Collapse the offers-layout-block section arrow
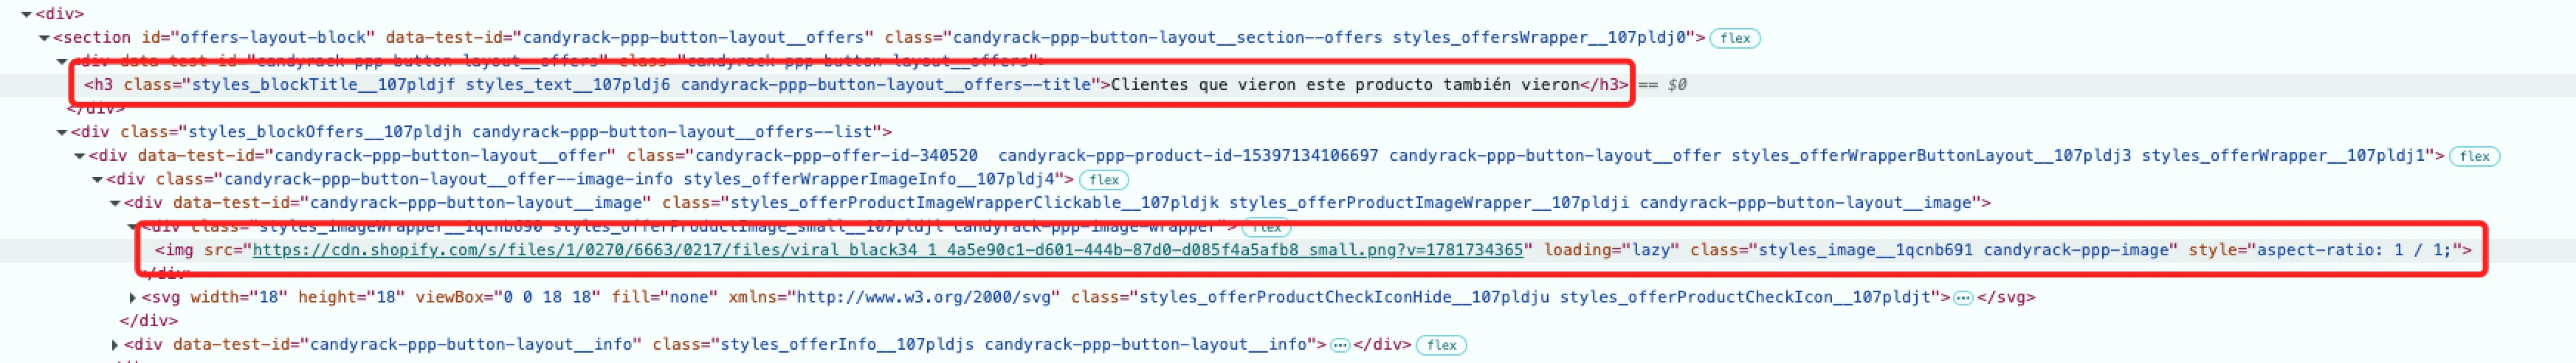Image resolution: width=2576 pixels, height=363 pixels. pos(44,38)
